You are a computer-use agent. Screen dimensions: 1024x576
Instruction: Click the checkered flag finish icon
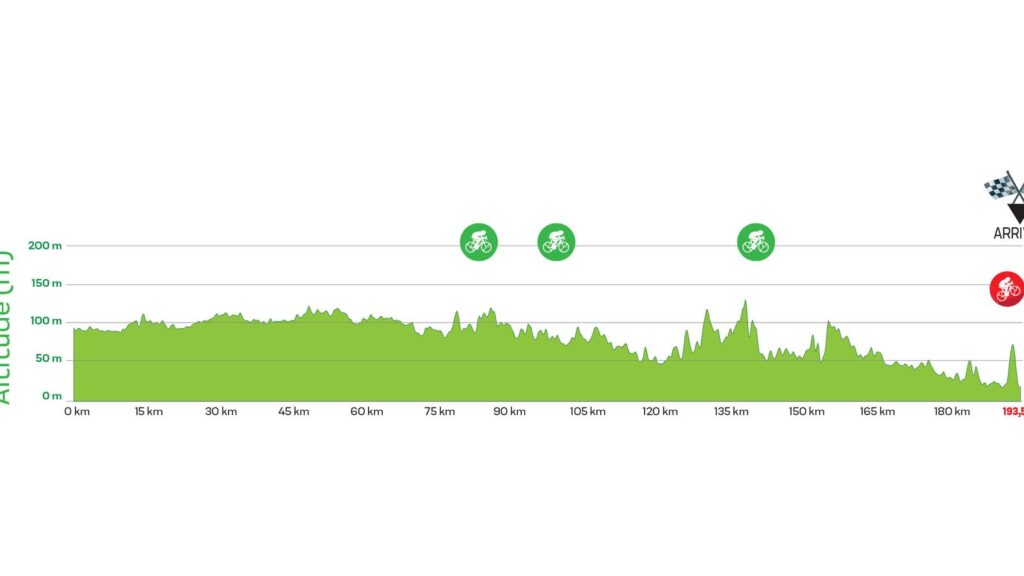(x=1005, y=192)
